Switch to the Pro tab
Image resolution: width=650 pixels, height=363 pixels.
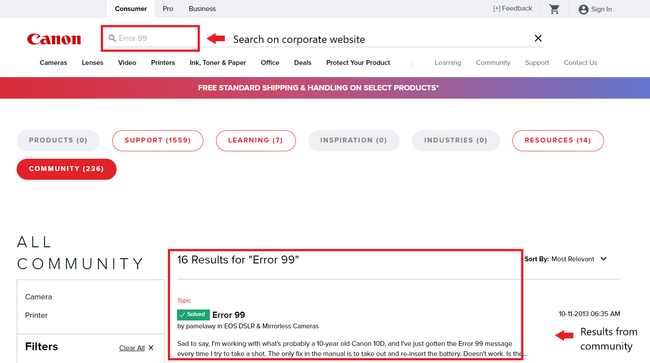tap(167, 9)
